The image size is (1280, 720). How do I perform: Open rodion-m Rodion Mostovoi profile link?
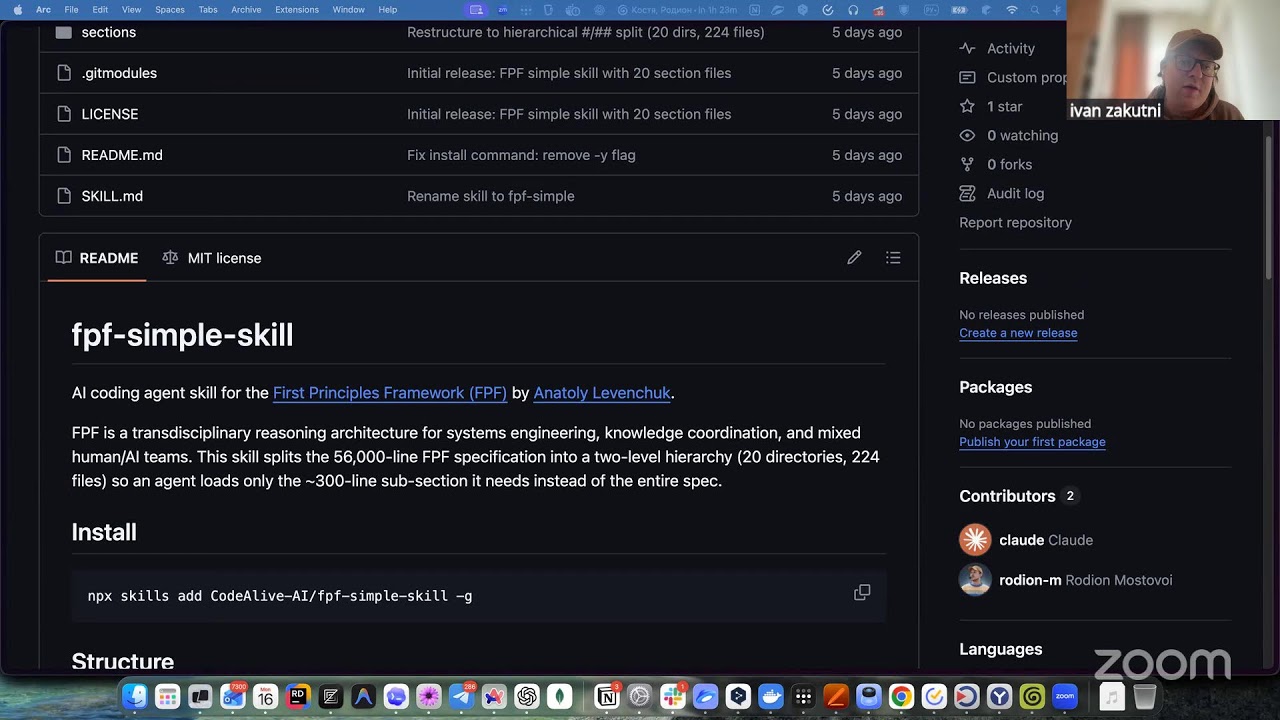[x=1085, y=580]
